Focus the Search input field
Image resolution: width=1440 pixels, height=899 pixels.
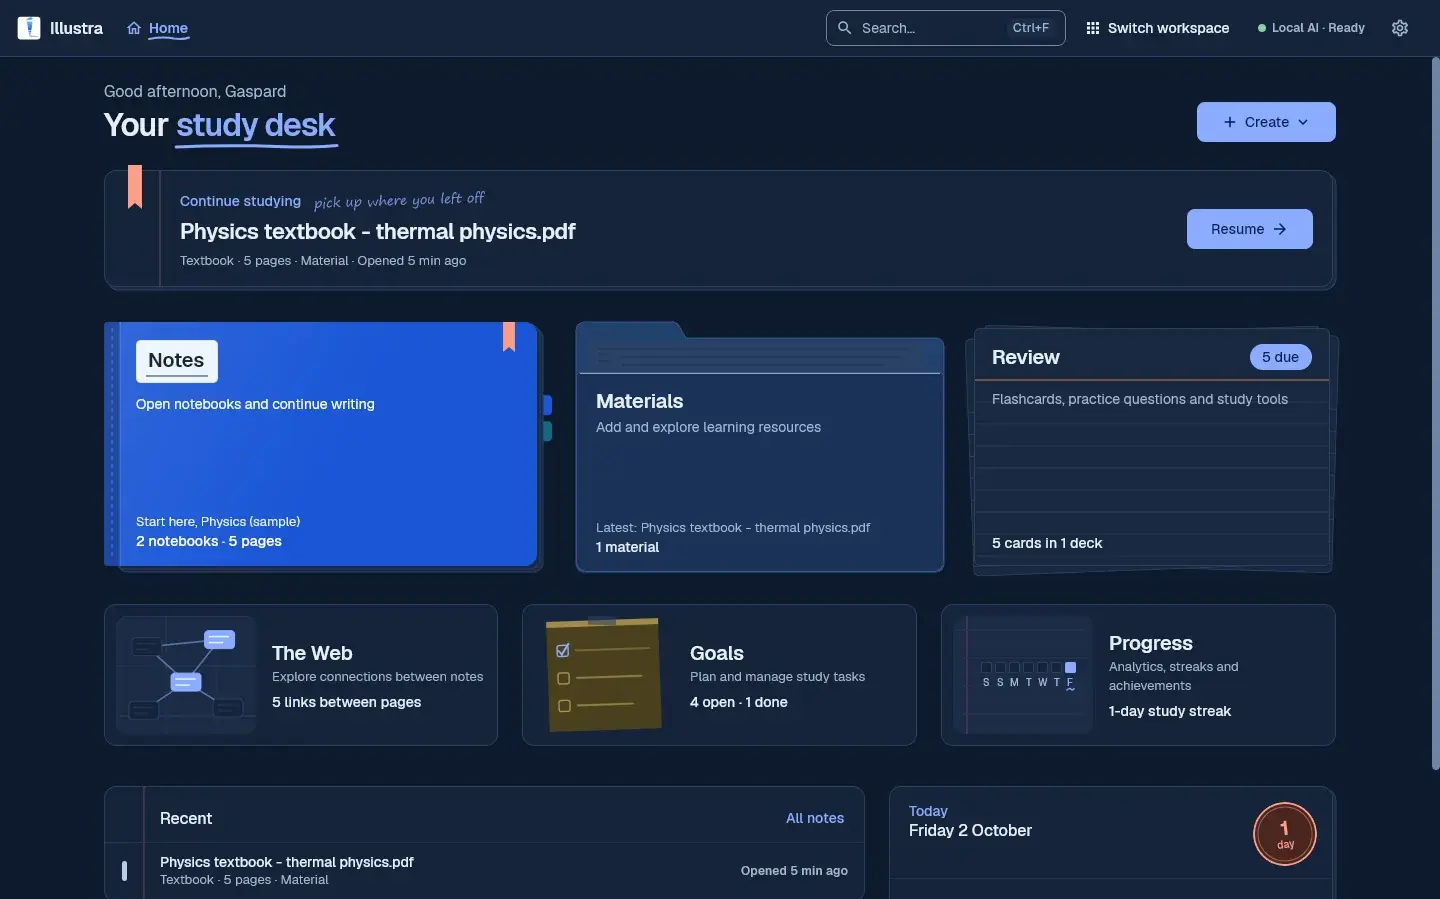pos(945,28)
